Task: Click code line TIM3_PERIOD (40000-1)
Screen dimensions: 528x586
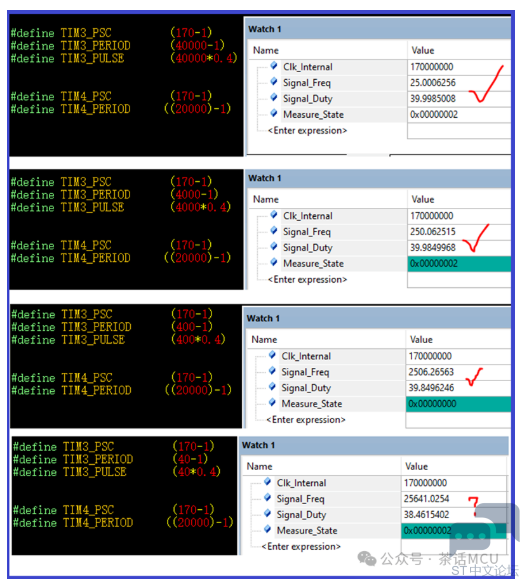Action: click(x=118, y=46)
